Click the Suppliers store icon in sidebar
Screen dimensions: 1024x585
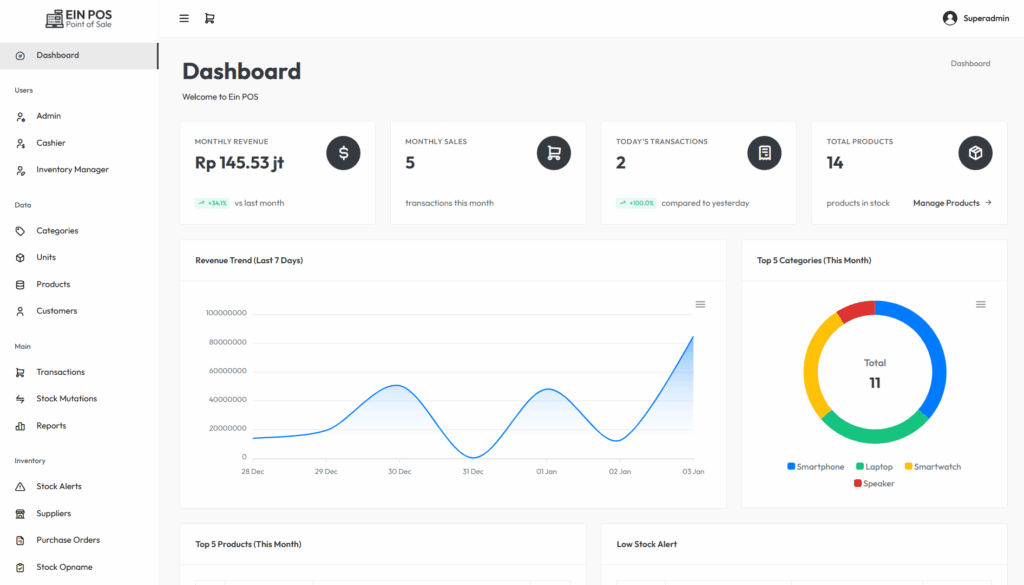(20, 514)
